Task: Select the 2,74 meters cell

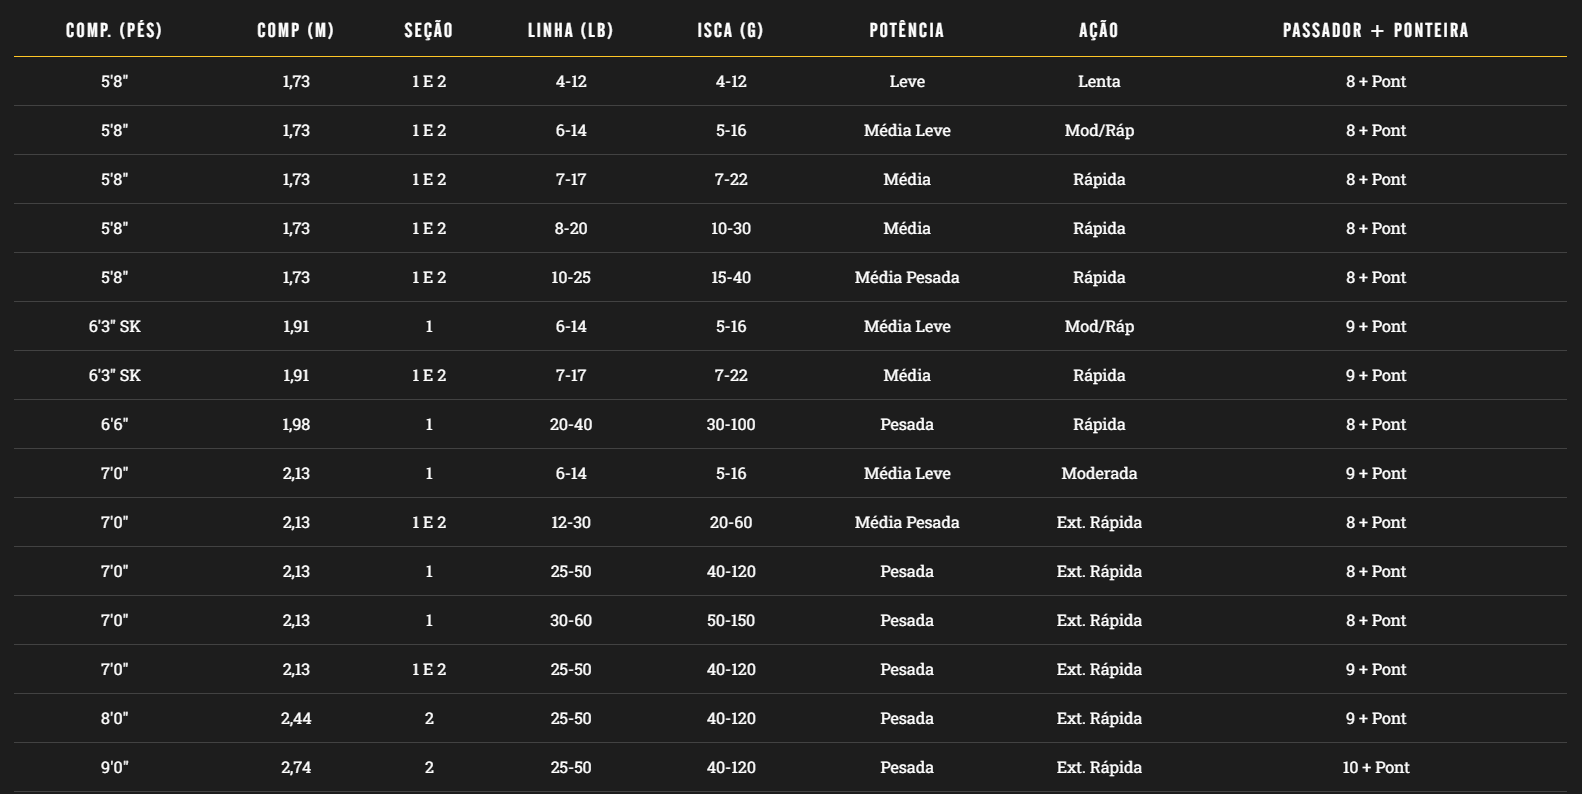Action: [296, 767]
